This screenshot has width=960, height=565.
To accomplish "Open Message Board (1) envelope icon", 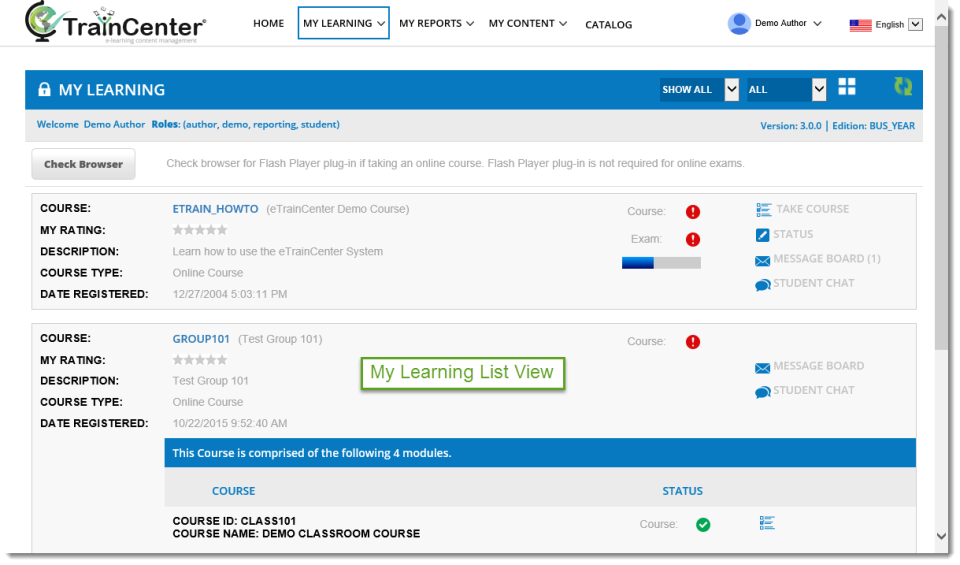I will tap(763, 261).
